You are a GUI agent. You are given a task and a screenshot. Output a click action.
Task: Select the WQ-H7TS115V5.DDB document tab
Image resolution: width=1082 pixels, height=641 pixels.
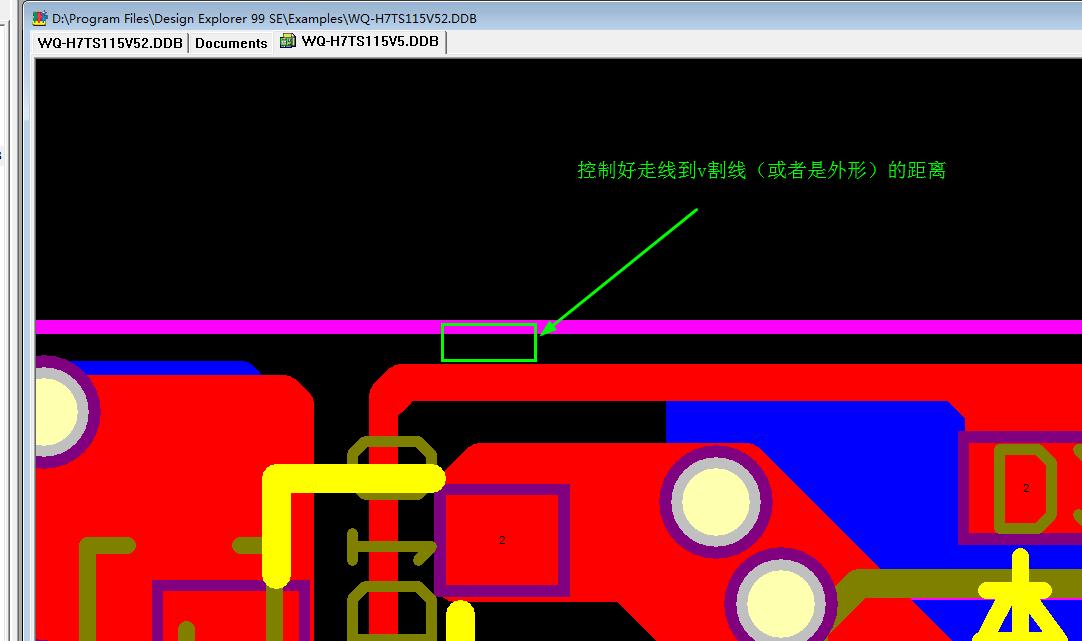[x=360, y=41]
